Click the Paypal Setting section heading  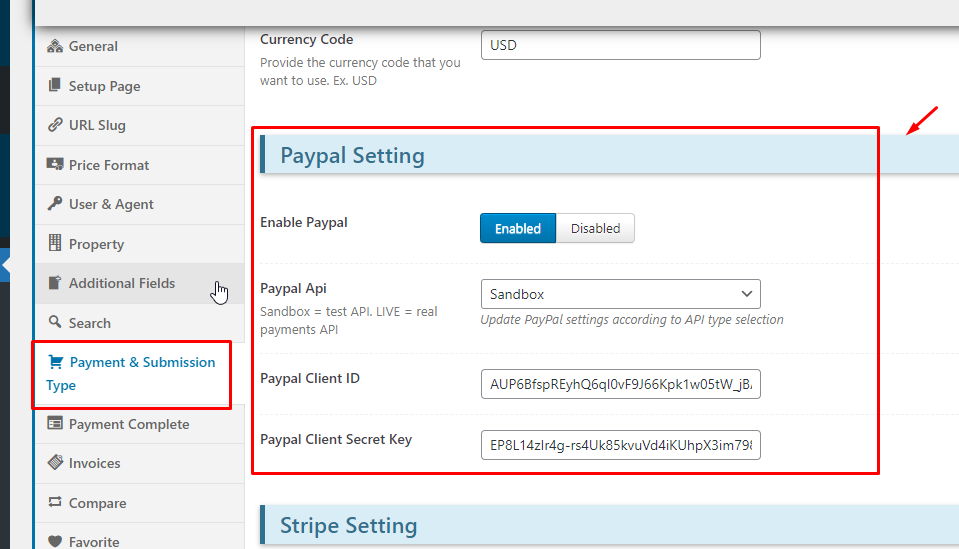[x=352, y=155]
